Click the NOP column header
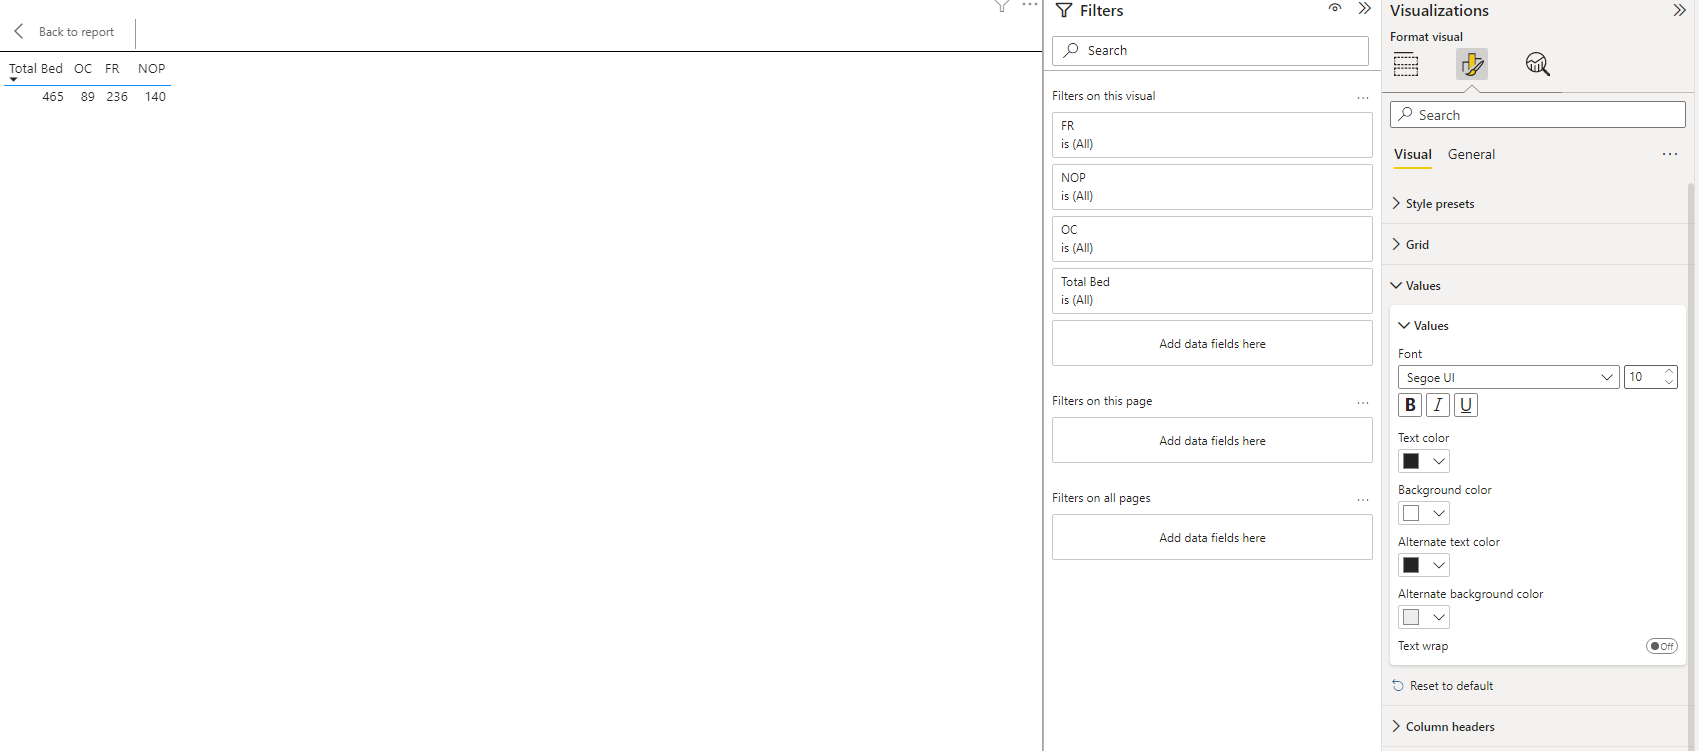Image resolution: width=1699 pixels, height=751 pixels. click(x=151, y=69)
